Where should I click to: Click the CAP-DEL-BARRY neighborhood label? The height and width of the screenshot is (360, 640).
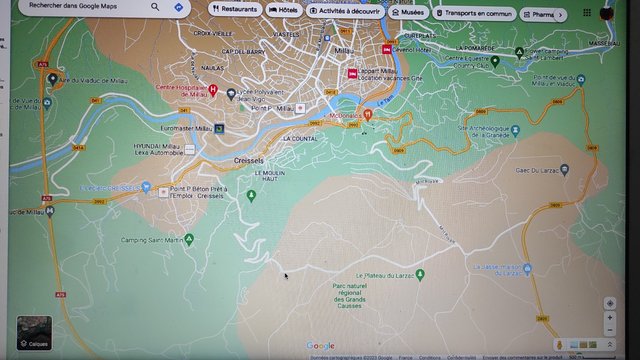click(243, 51)
